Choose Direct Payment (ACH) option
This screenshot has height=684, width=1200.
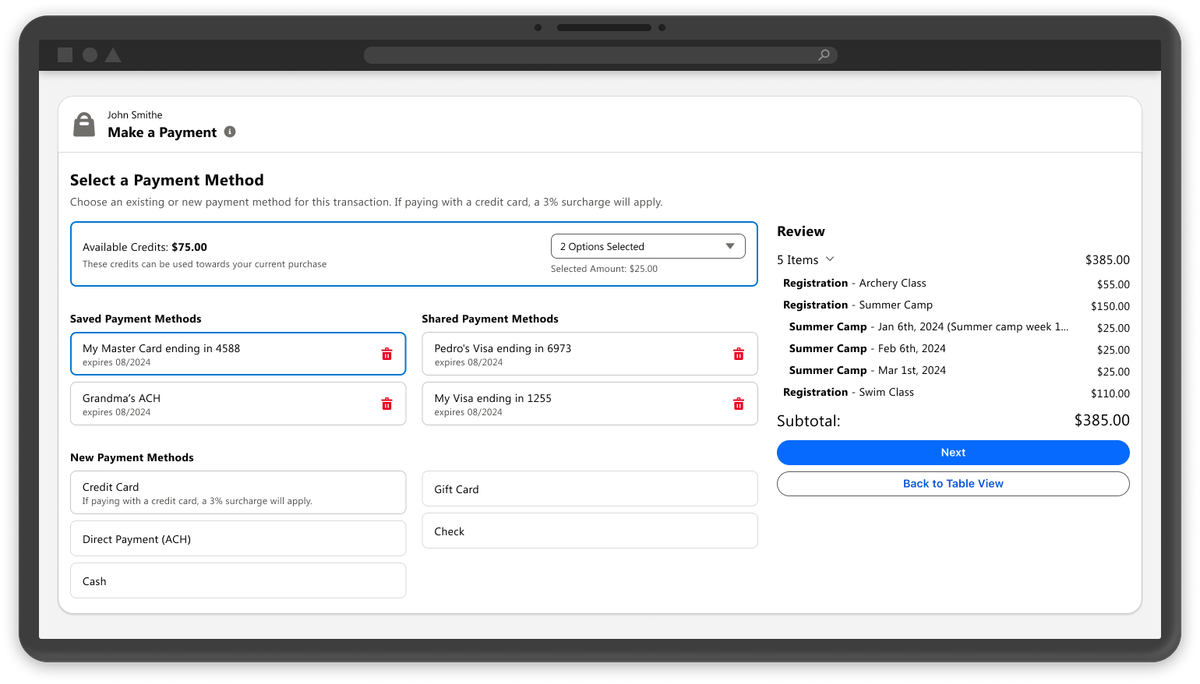238,539
